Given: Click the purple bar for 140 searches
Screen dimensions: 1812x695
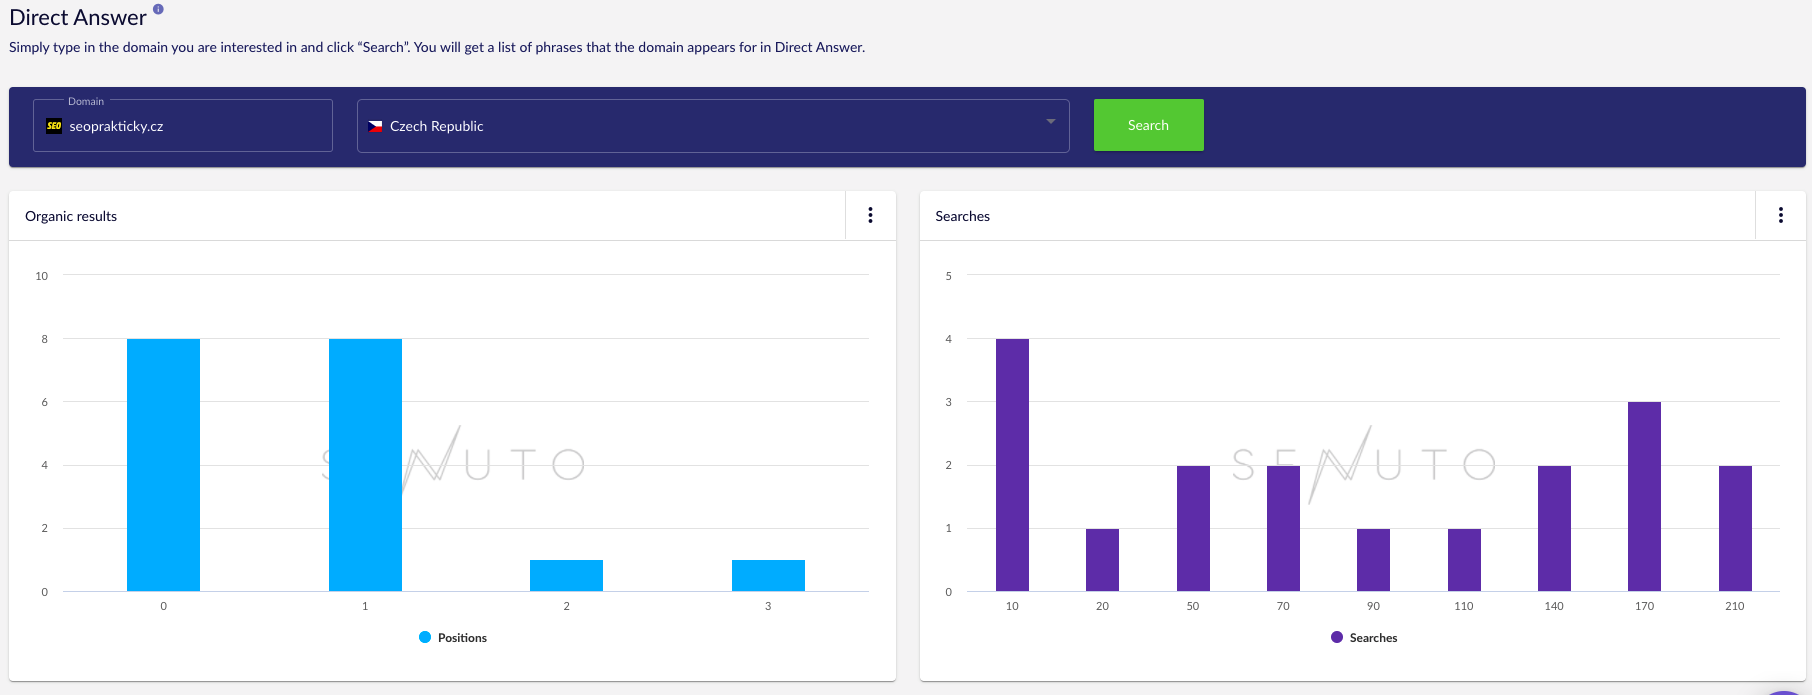Looking at the screenshot, I should click(1554, 528).
